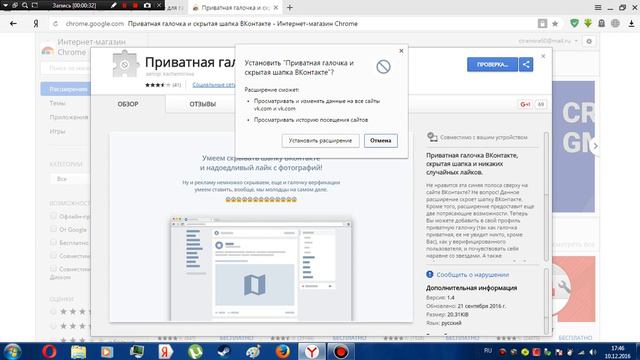Click the extension category link next to rating
Screen dimensions: 640x360
click(x=214, y=85)
